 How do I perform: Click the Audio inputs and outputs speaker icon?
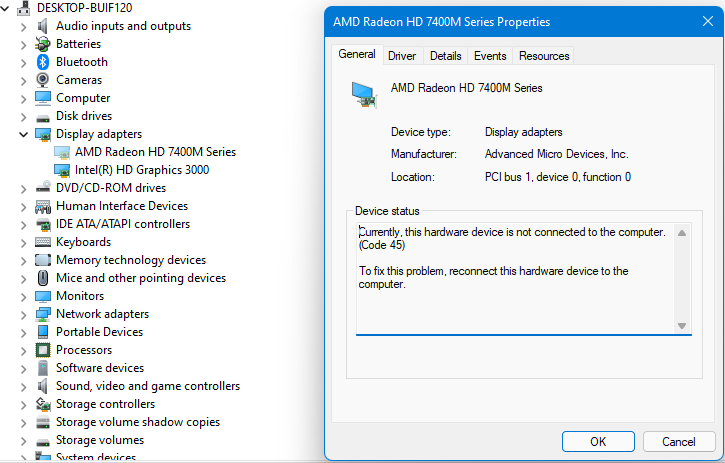pyautogui.click(x=43, y=26)
